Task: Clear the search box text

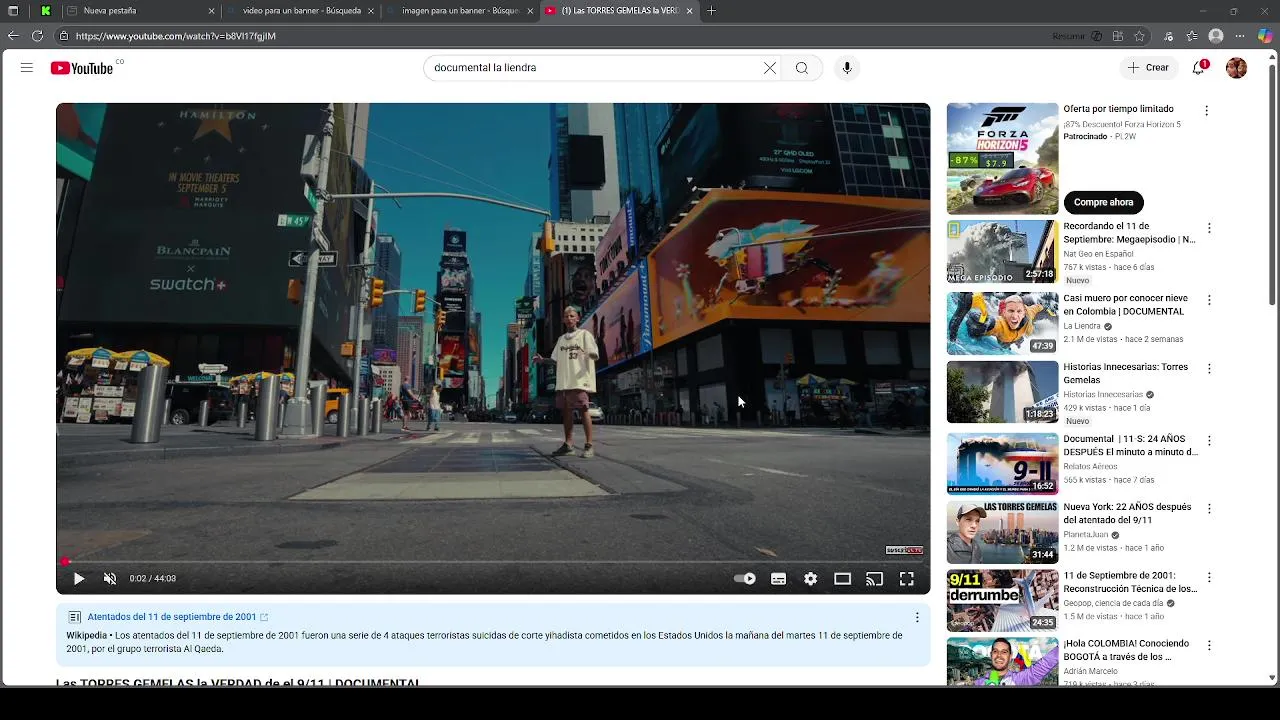Action: click(769, 68)
